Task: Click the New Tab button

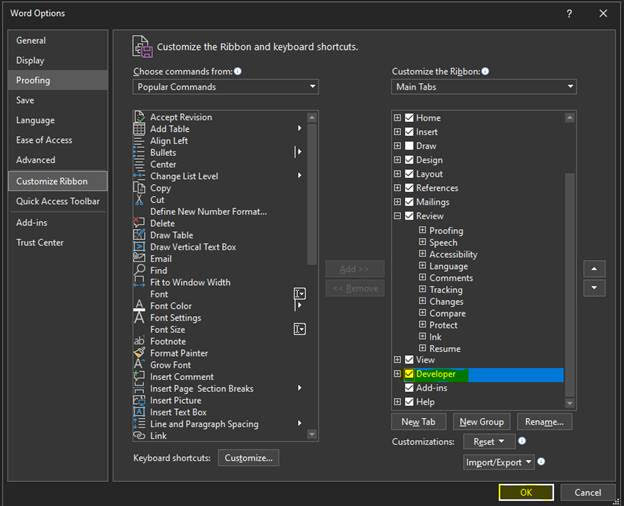Action: click(x=418, y=422)
